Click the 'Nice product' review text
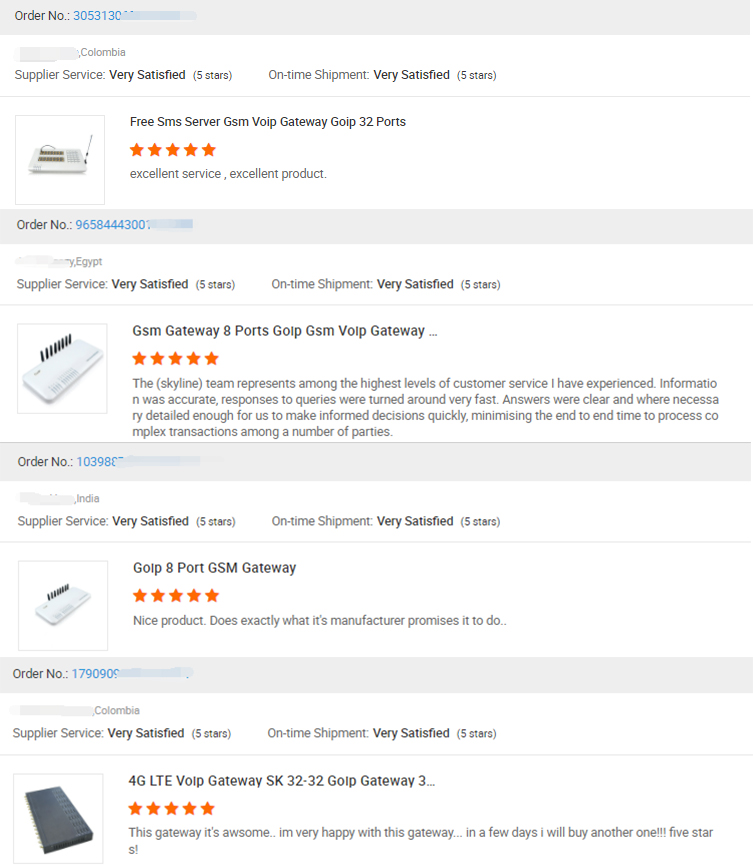This screenshot has height=868, width=753. pos(320,621)
